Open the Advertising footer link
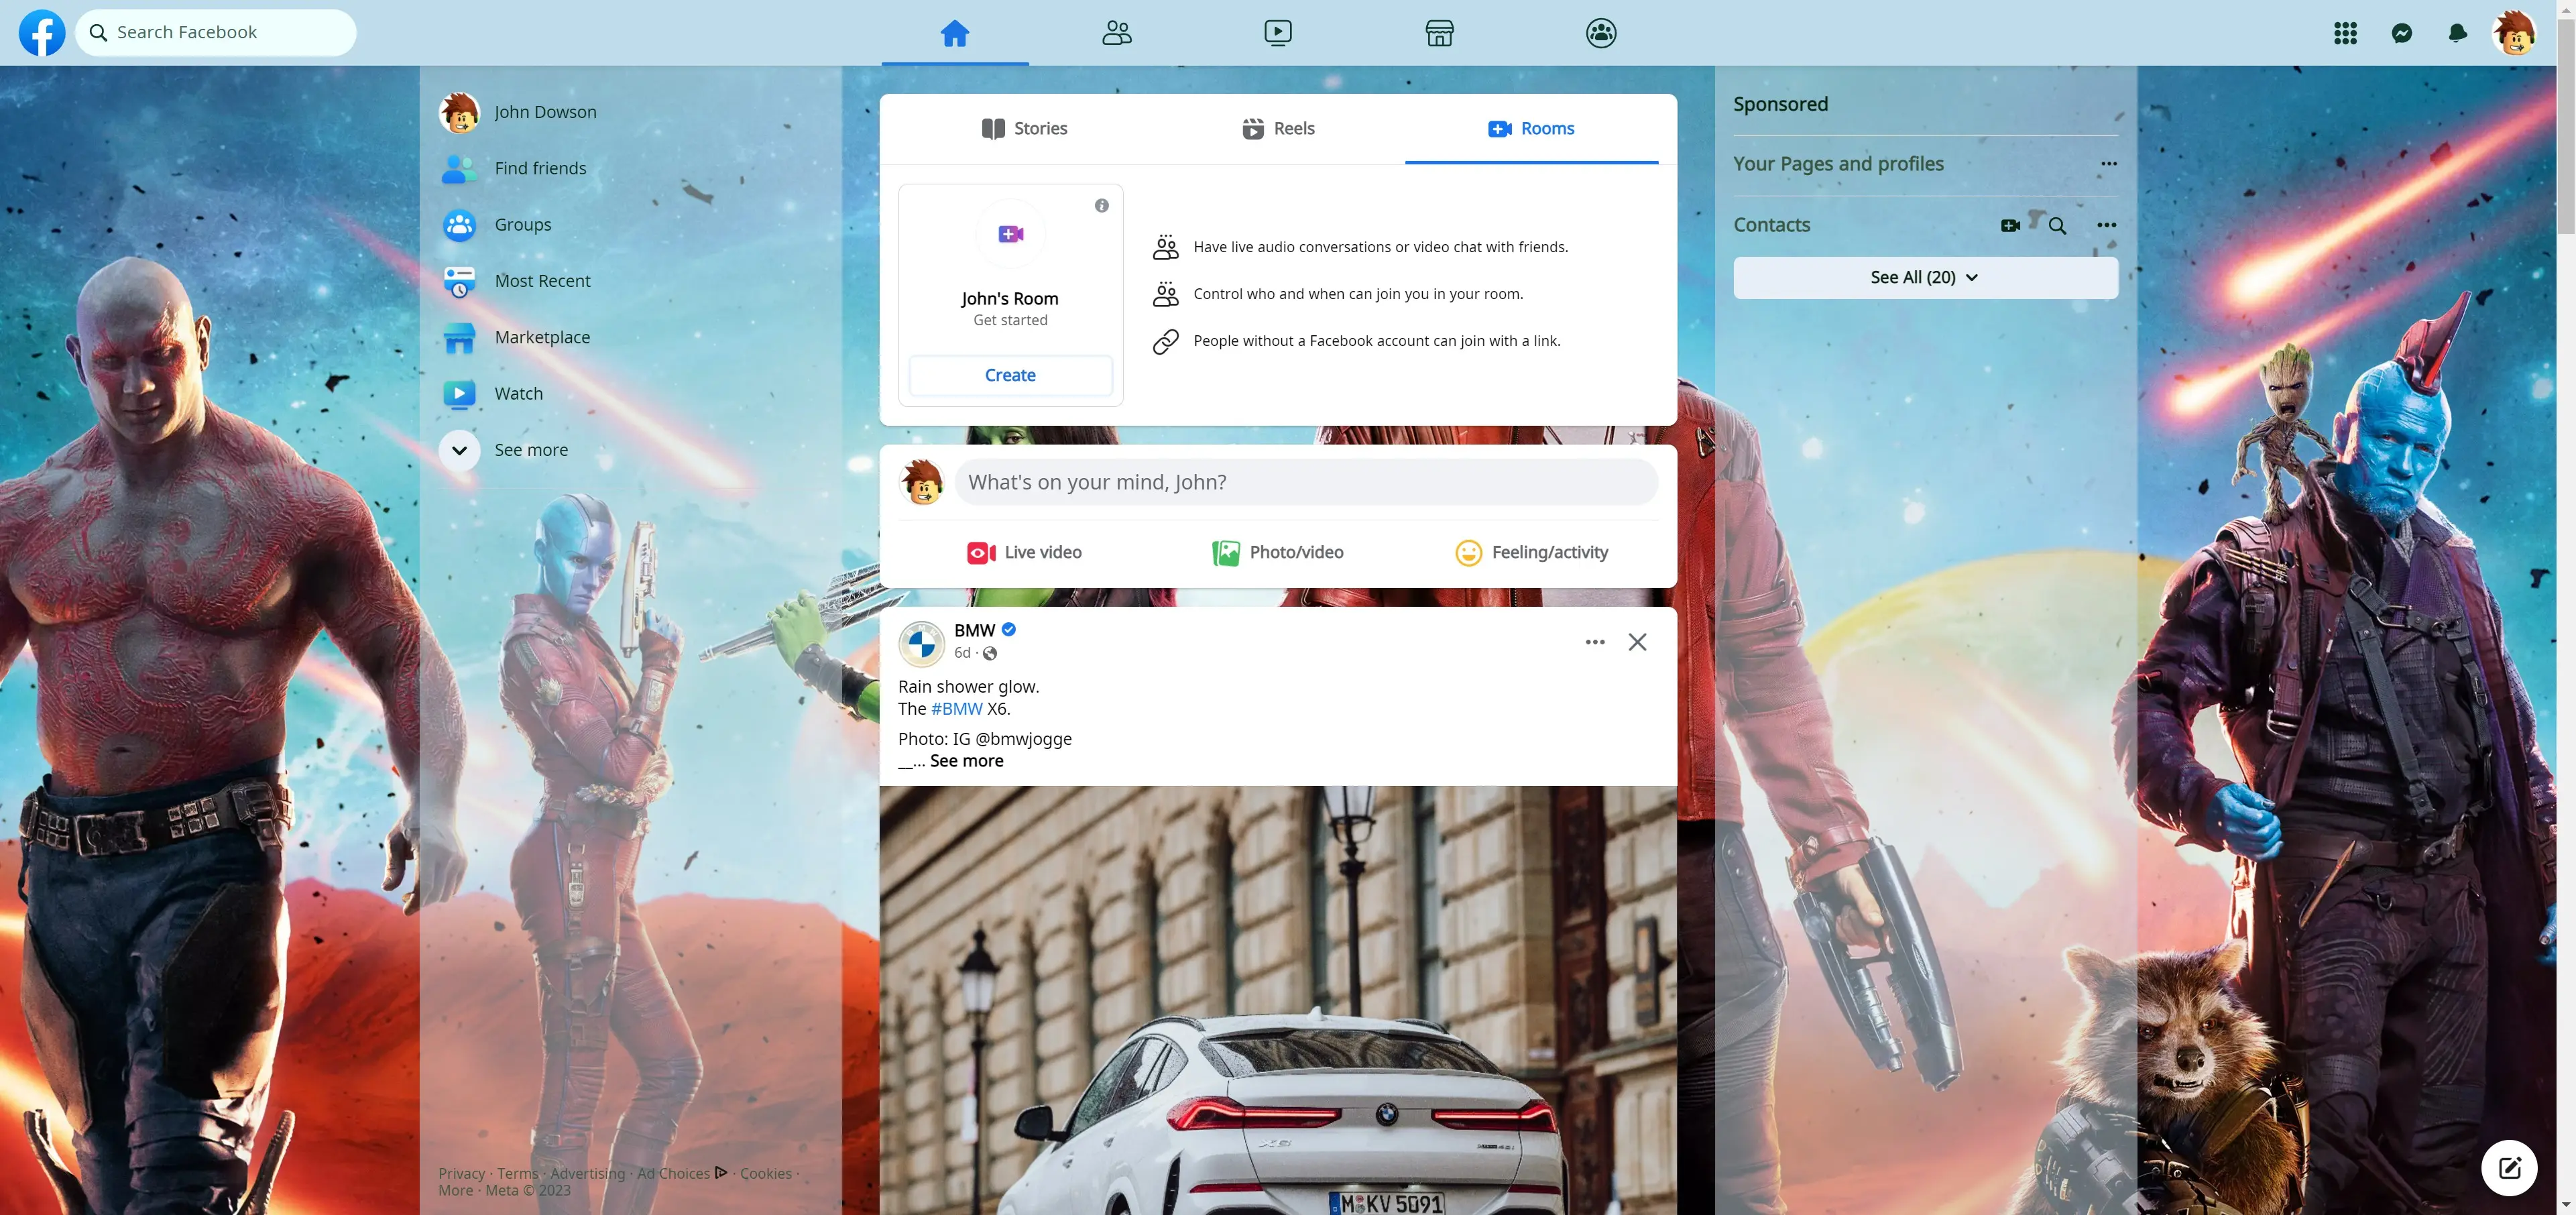 587,1173
